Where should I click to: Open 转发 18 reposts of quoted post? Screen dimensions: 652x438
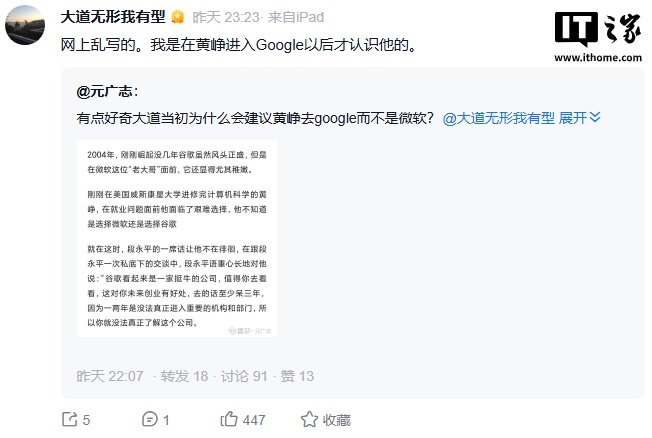coord(183,376)
